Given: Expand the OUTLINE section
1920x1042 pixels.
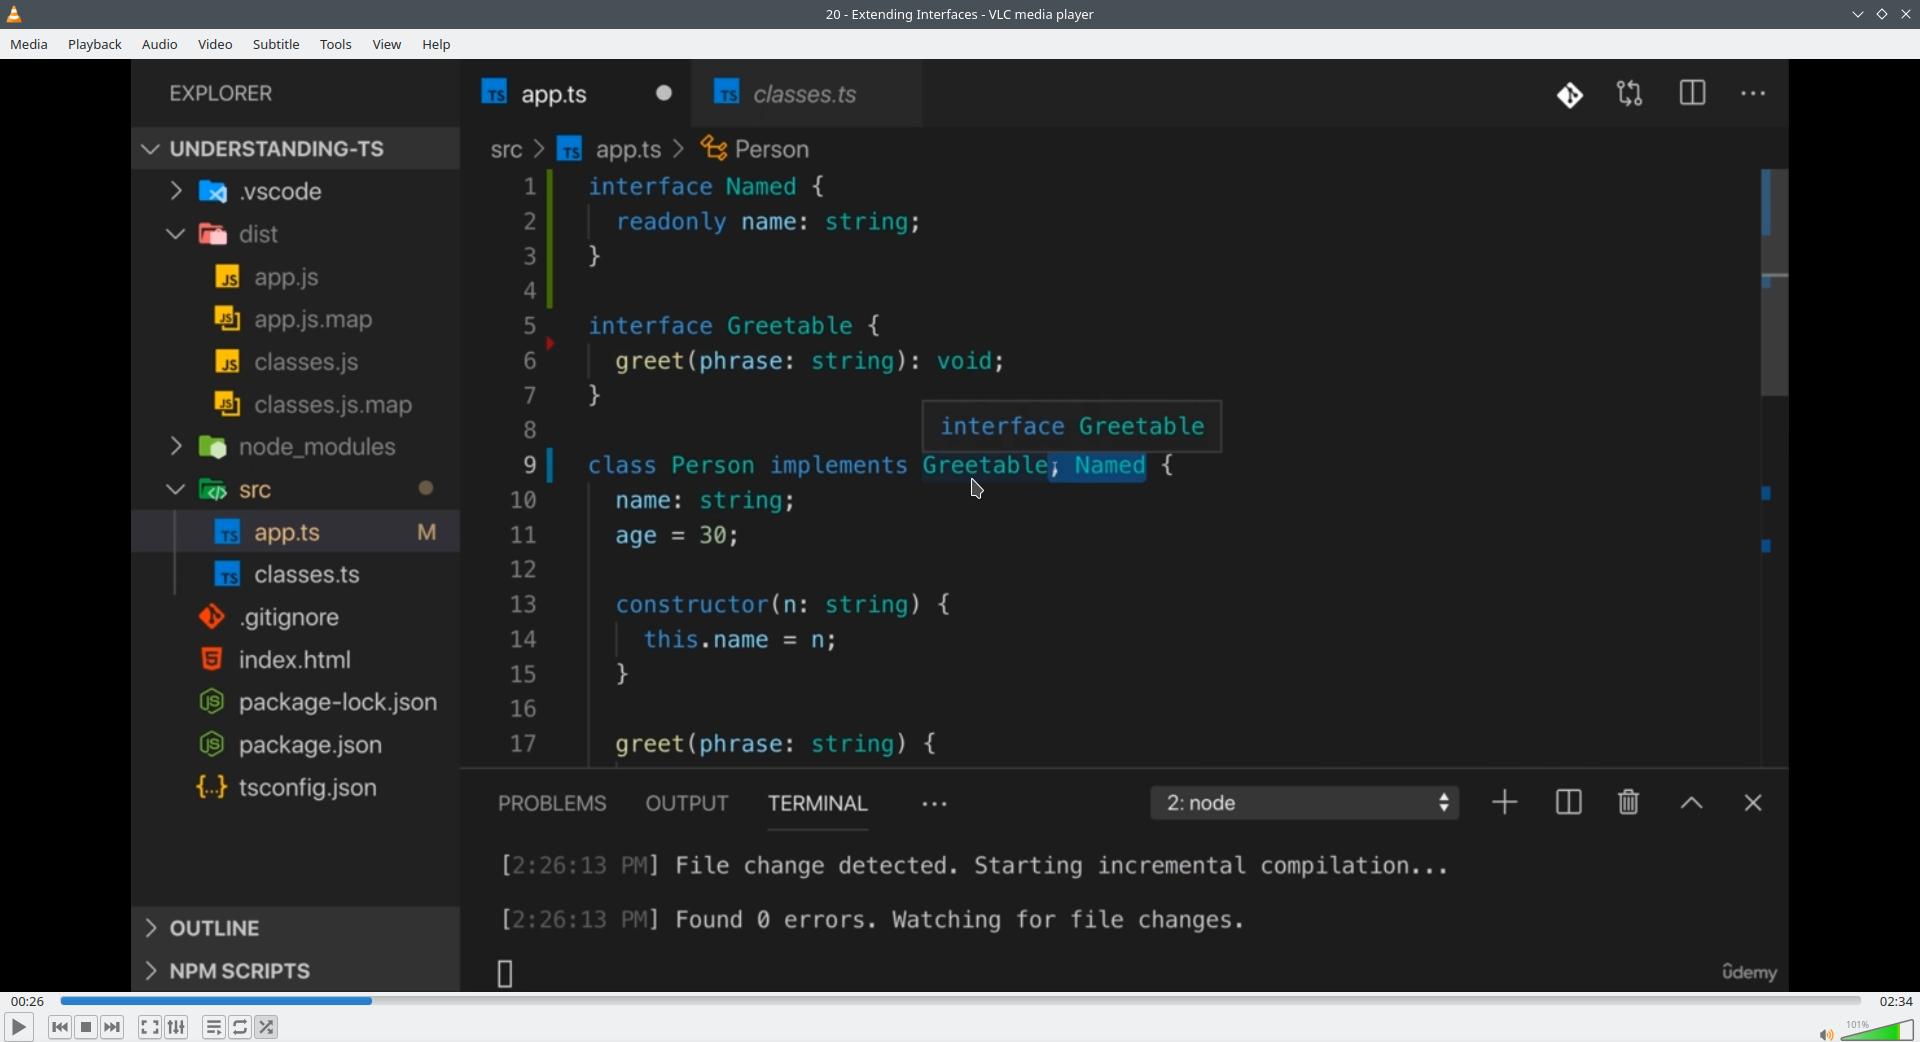Looking at the screenshot, I should point(296,928).
